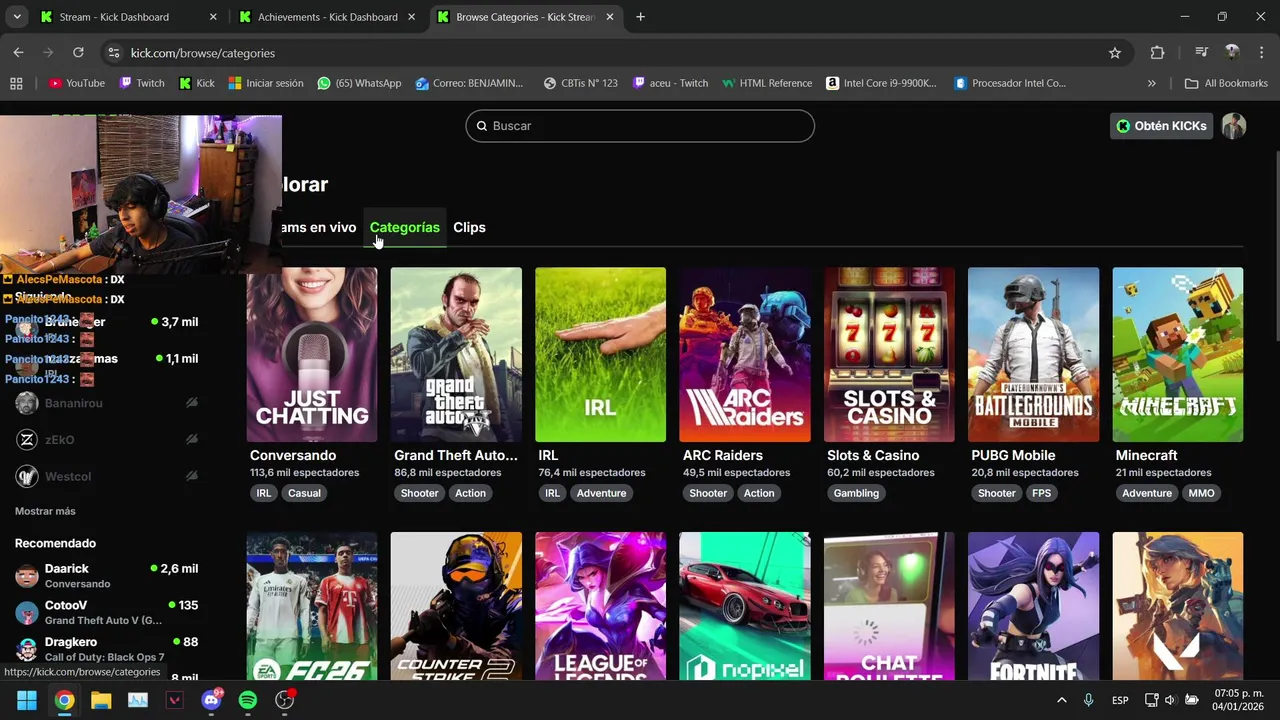Open Intel Core i9-9900K Amazon bookmark

tap(881, 83)
